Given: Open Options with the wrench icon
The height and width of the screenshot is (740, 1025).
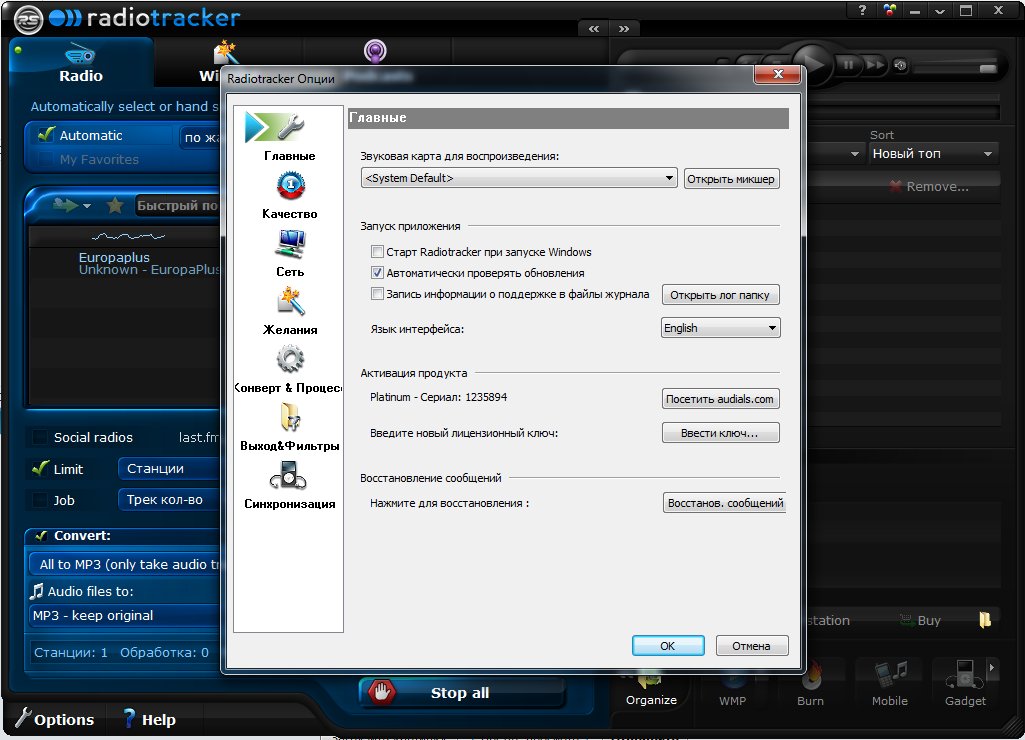Looking at the screenshot, I should tap(55, 719).
